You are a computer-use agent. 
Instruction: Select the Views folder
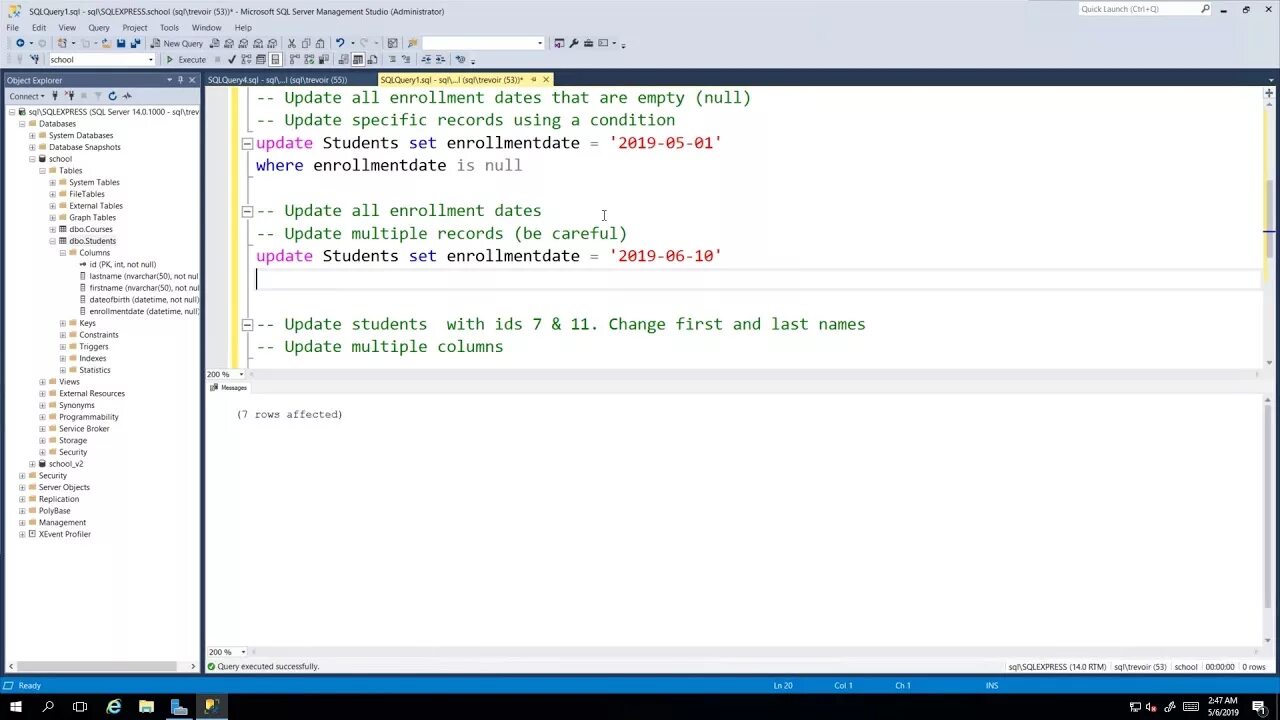pyautogui.click(x=69, y=382)
